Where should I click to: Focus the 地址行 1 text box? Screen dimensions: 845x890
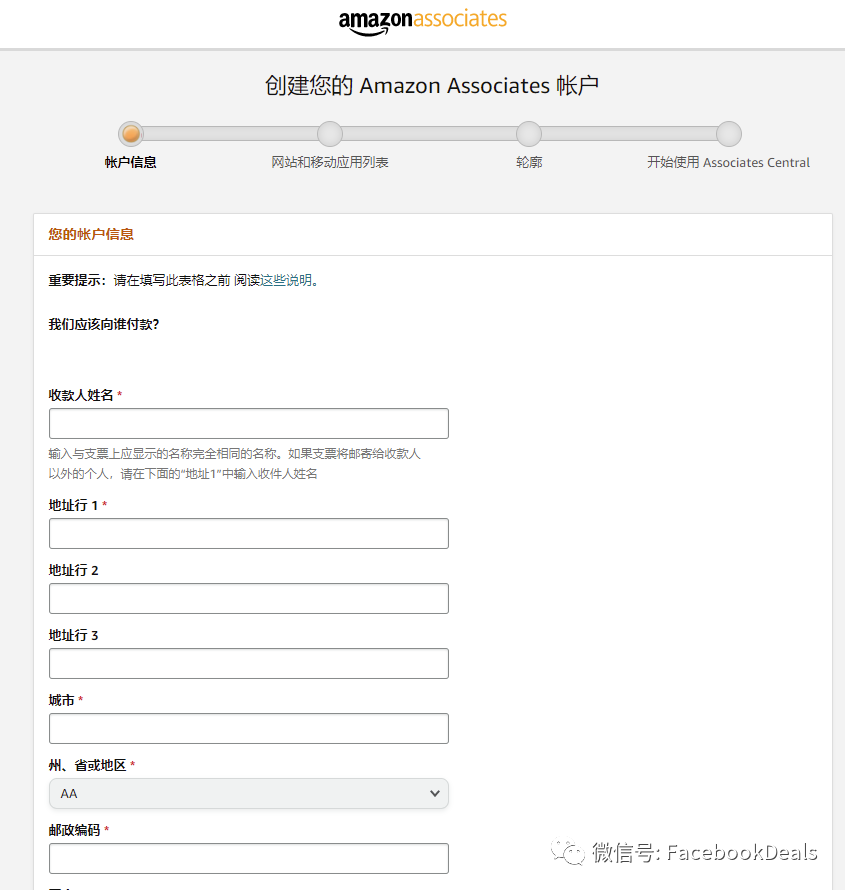tap(249, 534)
